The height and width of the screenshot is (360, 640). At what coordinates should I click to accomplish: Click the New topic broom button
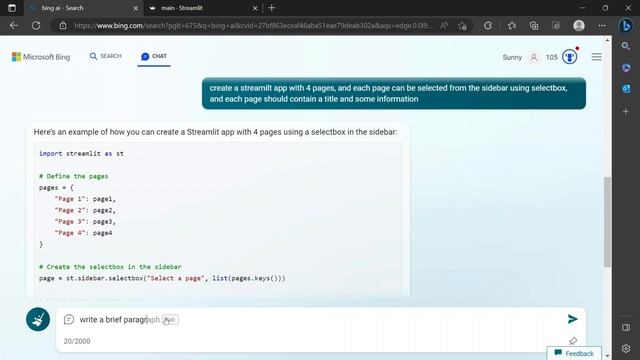coord(38,319)
